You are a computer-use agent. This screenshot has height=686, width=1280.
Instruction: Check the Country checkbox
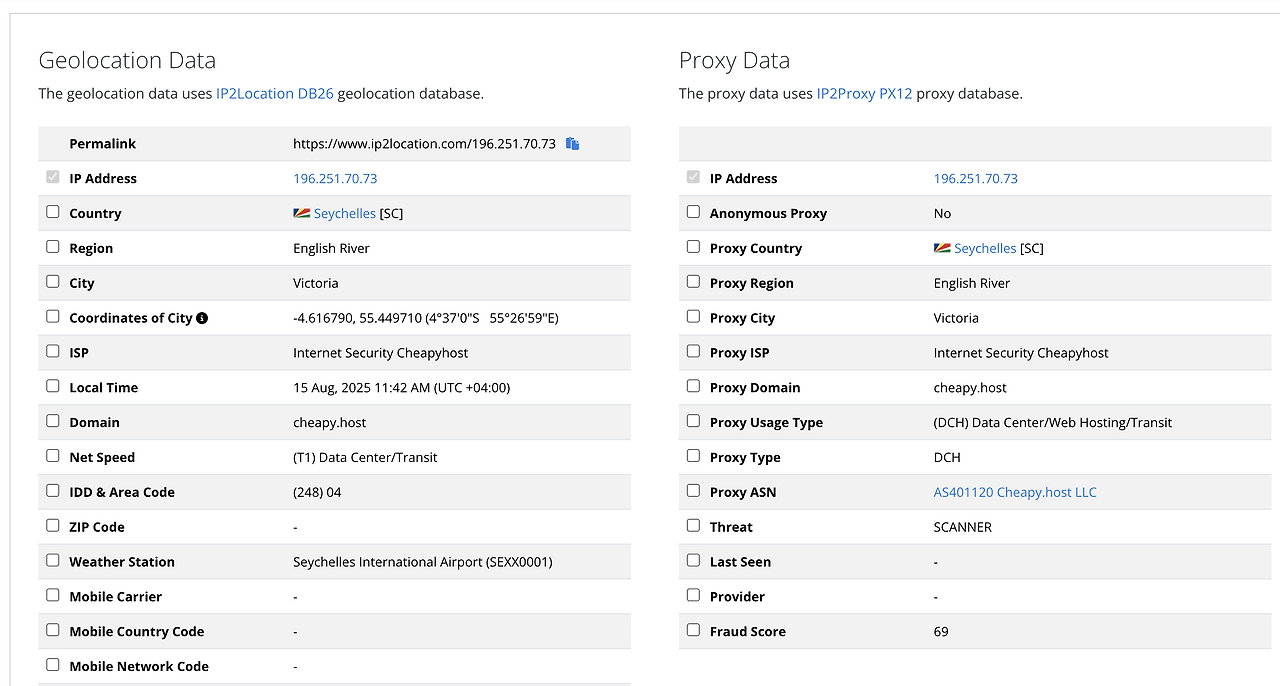coord(53,212)
